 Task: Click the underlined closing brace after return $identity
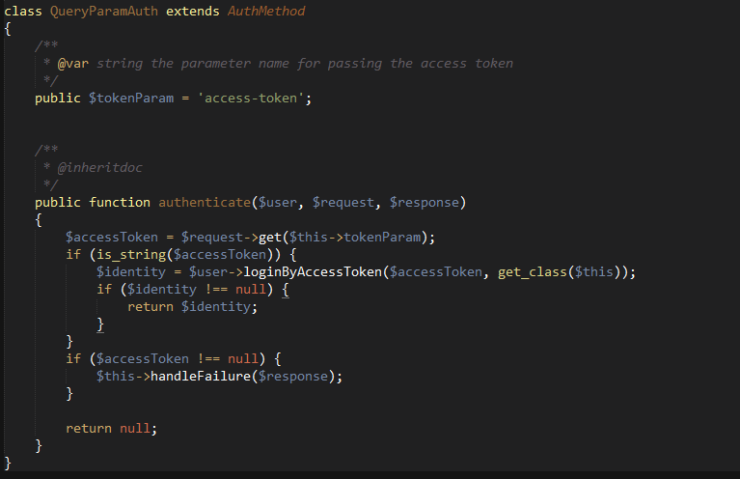100,325
